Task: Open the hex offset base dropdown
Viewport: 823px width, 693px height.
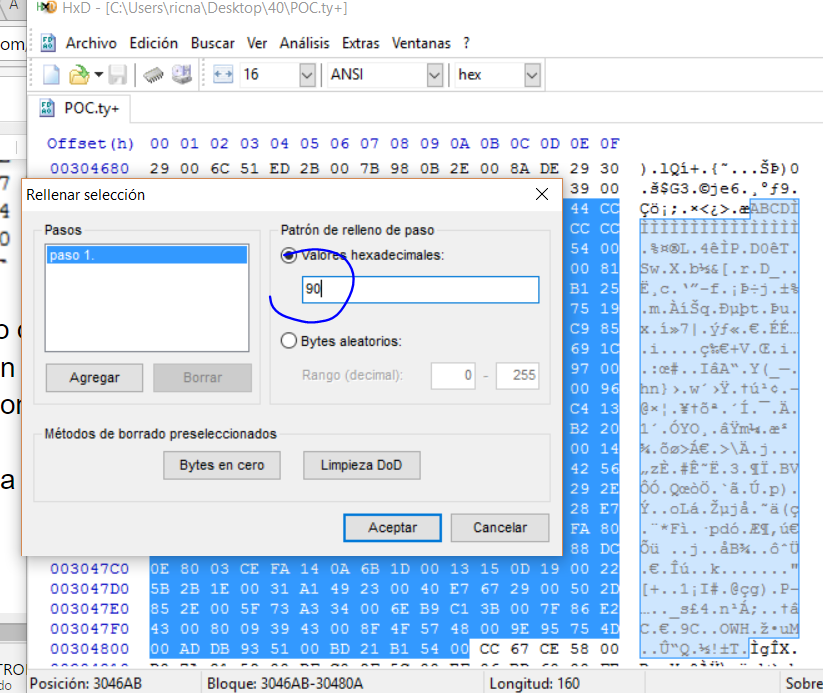Action: tap(531, 75)
